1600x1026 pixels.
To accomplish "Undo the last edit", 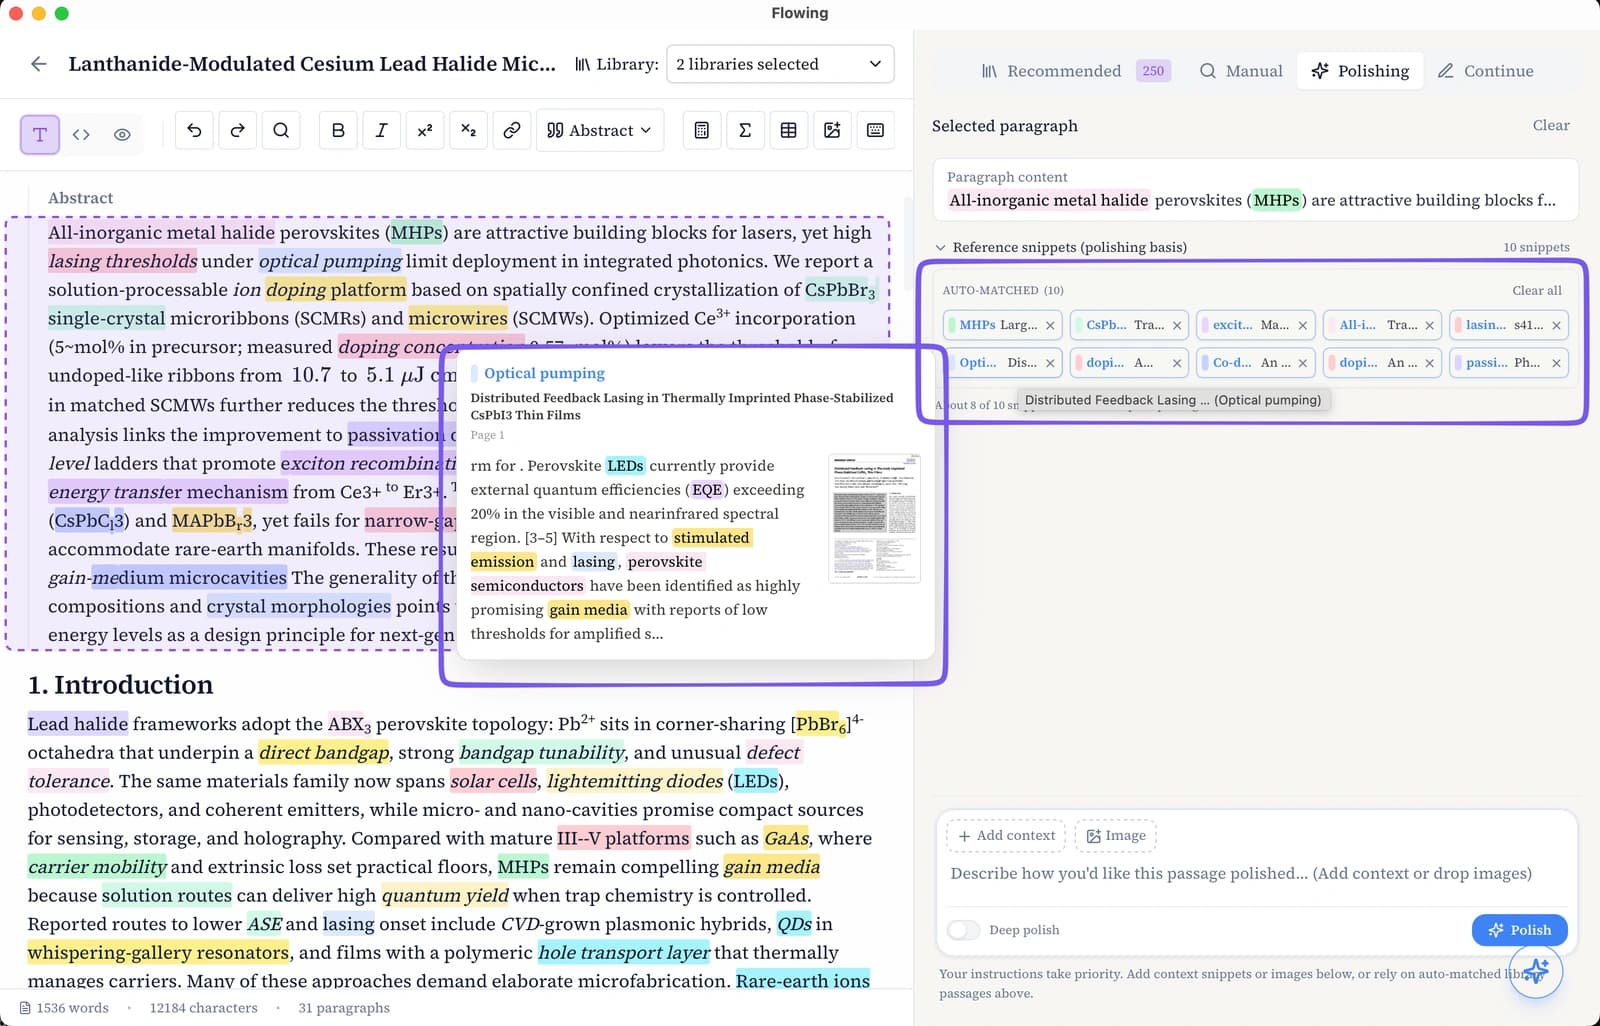I will click(x=194, y=130).
